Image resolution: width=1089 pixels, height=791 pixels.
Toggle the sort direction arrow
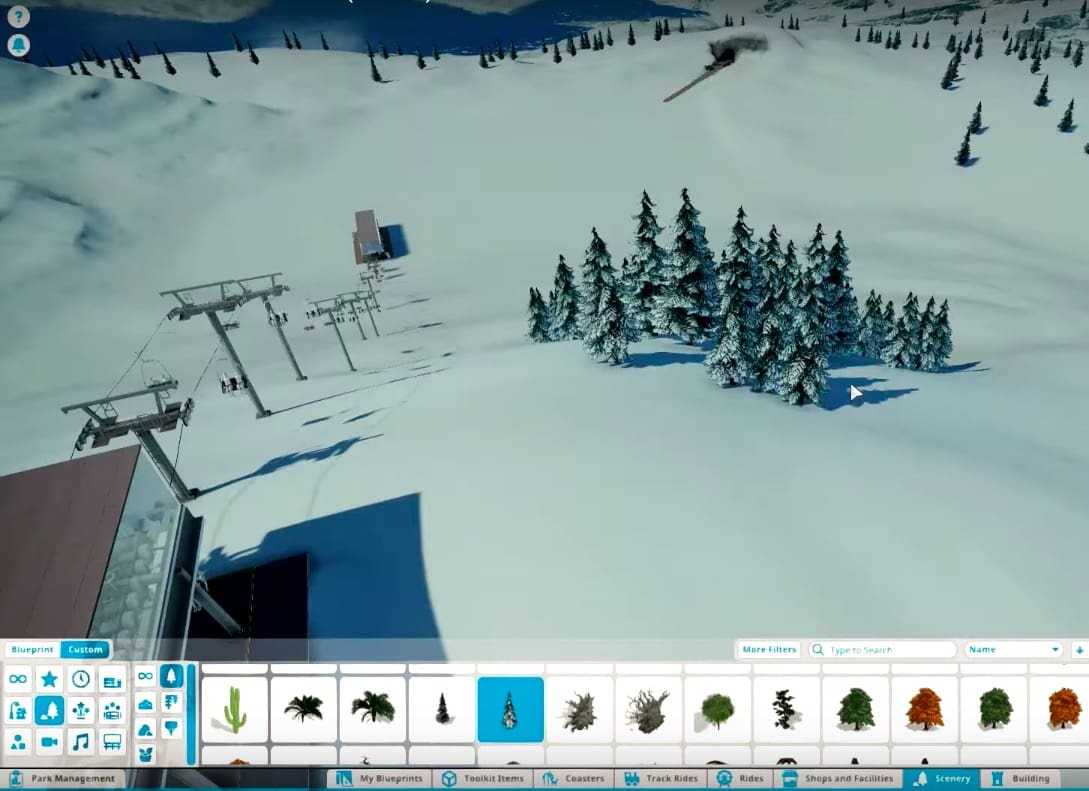point(1079,650)
